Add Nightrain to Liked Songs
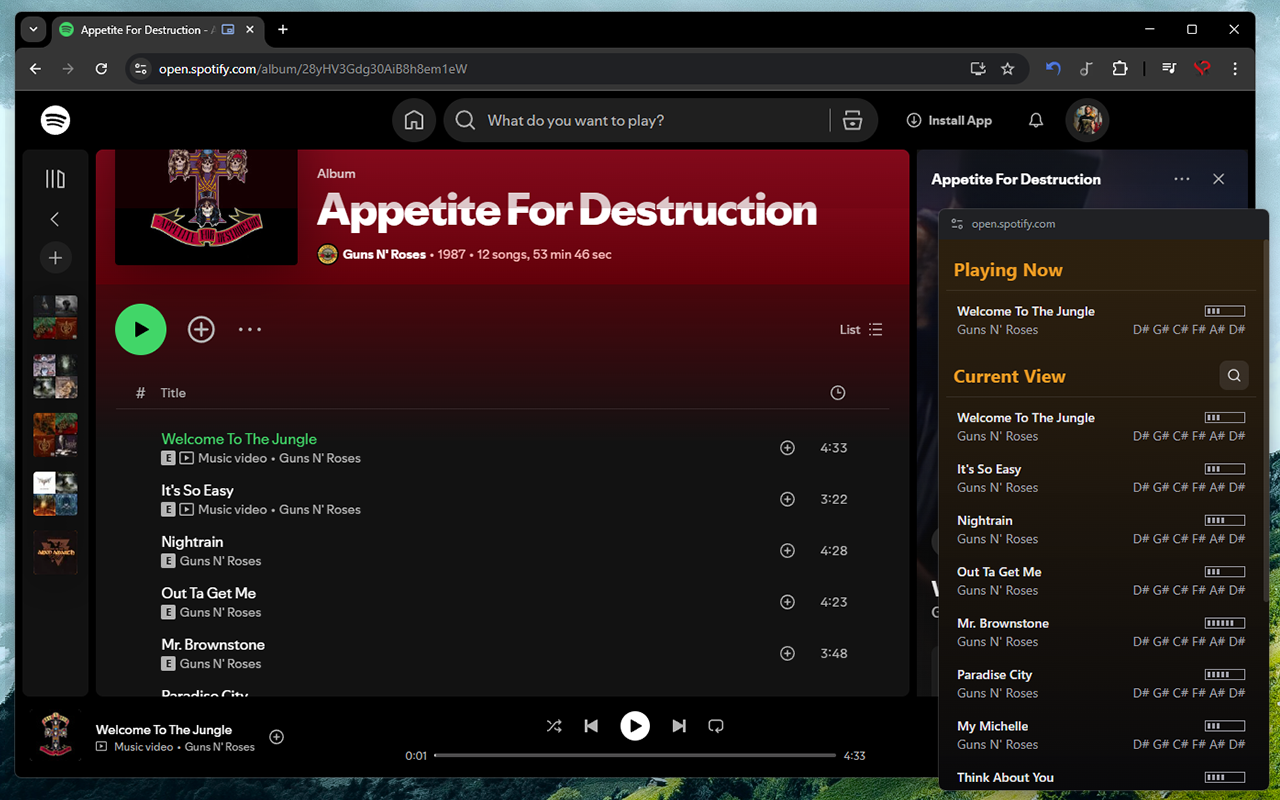Image resolution: width=1280 pixels, height=800 pixels. (787, 551)
